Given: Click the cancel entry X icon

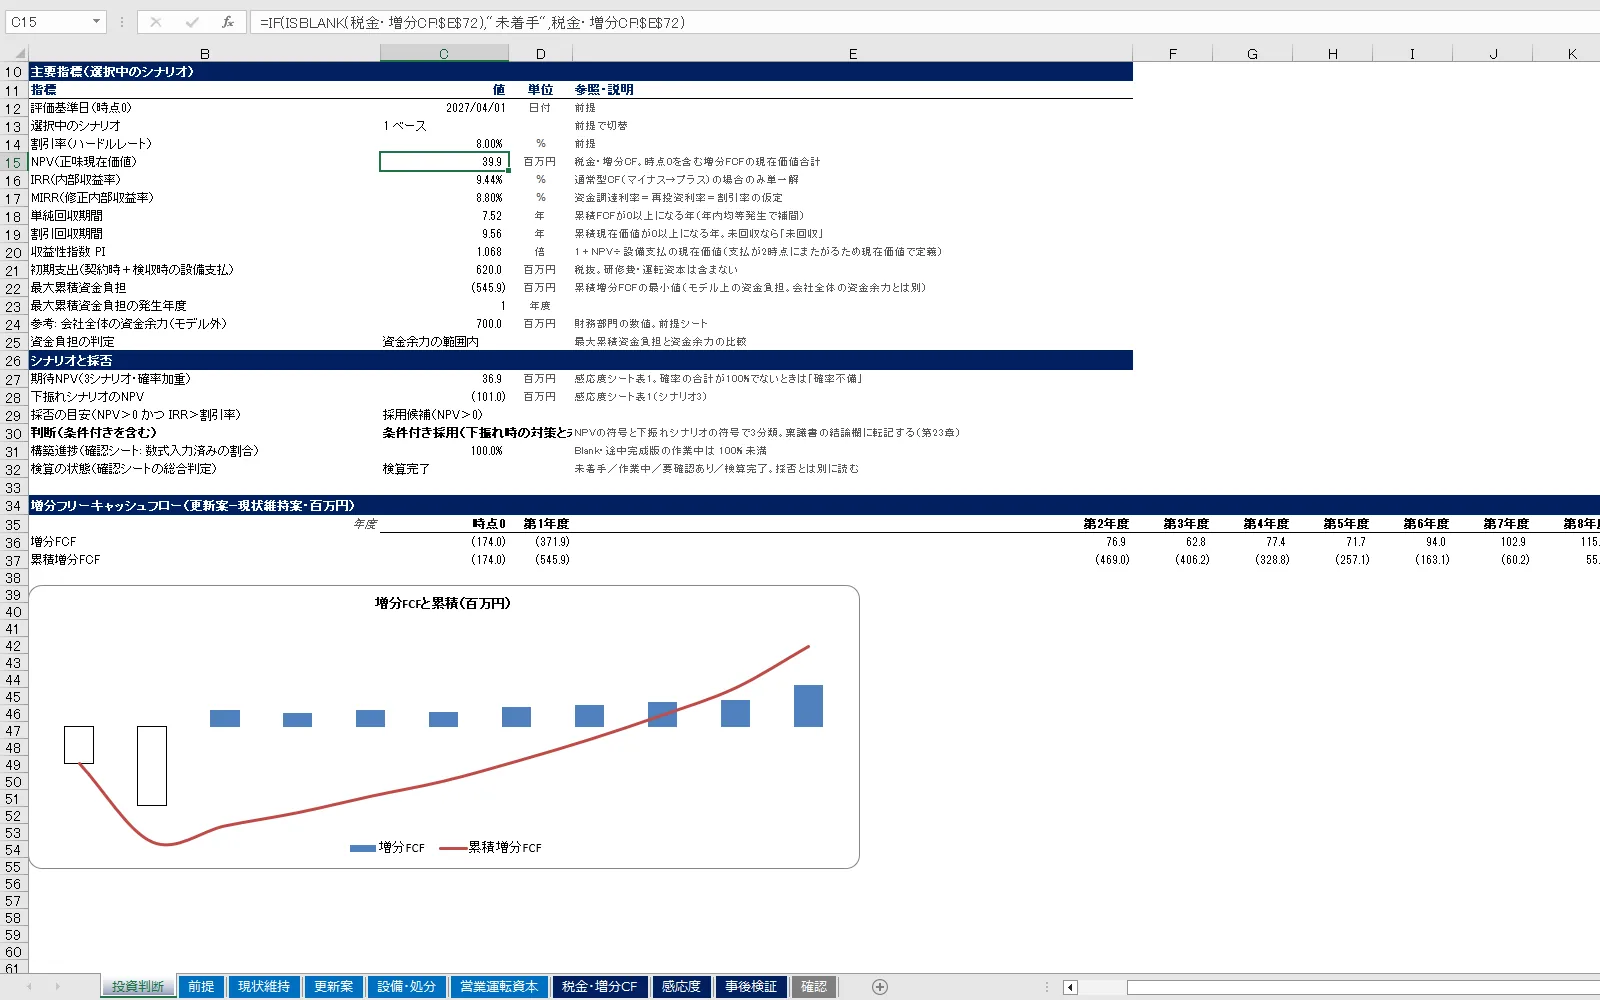Looking at the screenshot, I should pos(156,22).
